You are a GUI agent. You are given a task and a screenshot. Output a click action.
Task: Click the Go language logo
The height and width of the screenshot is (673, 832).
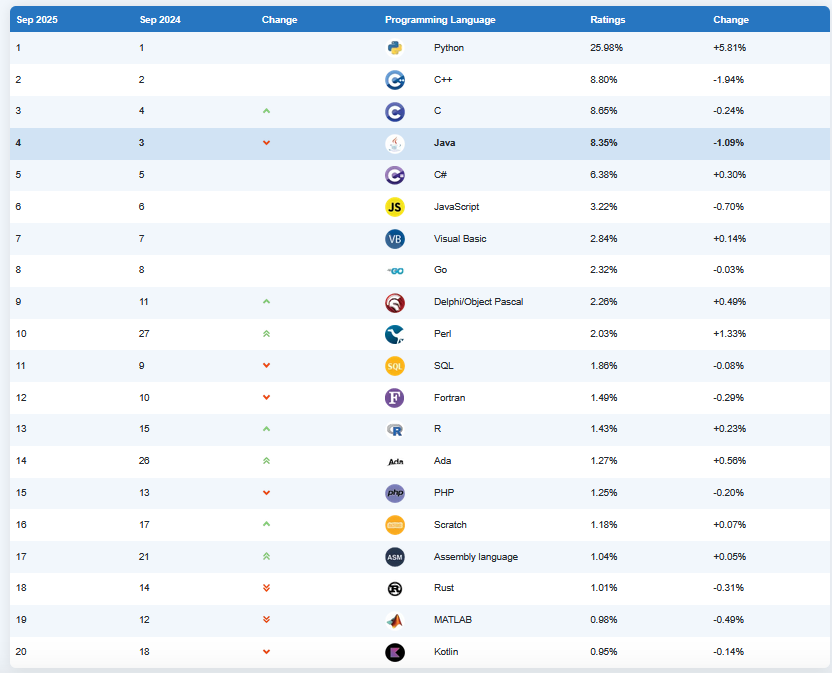point(394,271)
